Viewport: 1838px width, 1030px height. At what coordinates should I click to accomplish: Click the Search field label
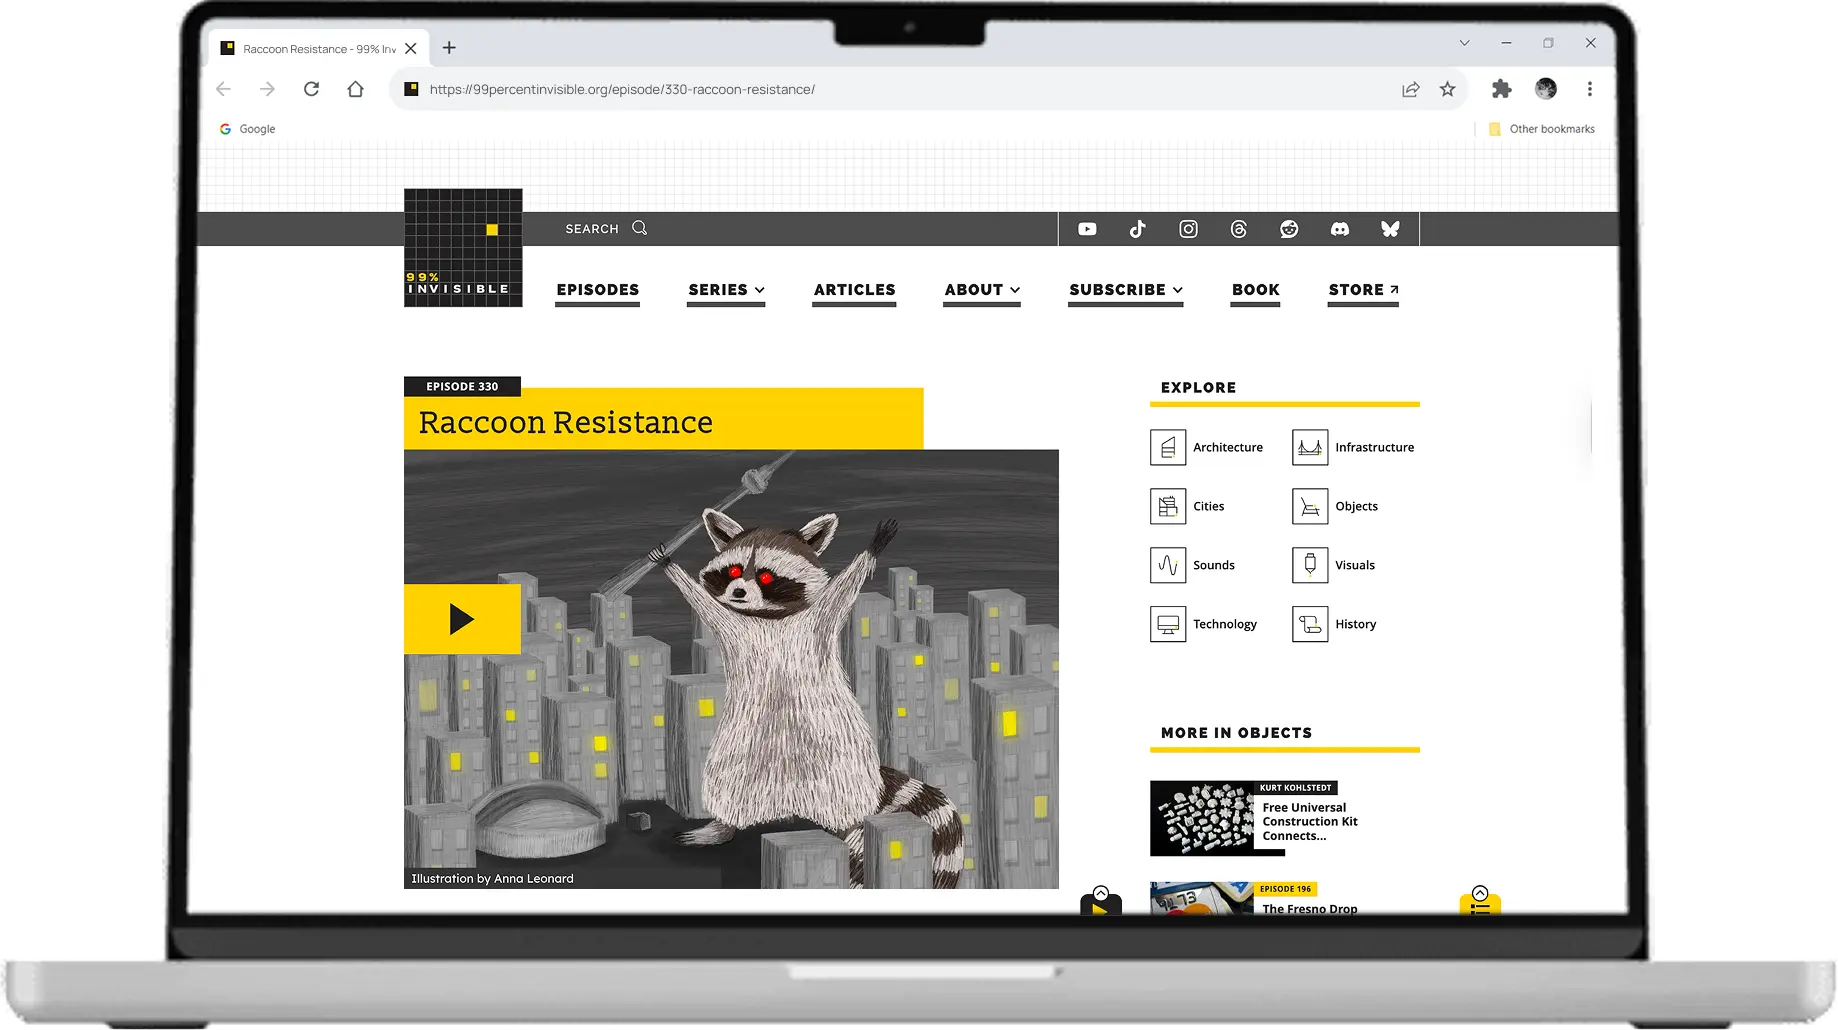(591, 229)
